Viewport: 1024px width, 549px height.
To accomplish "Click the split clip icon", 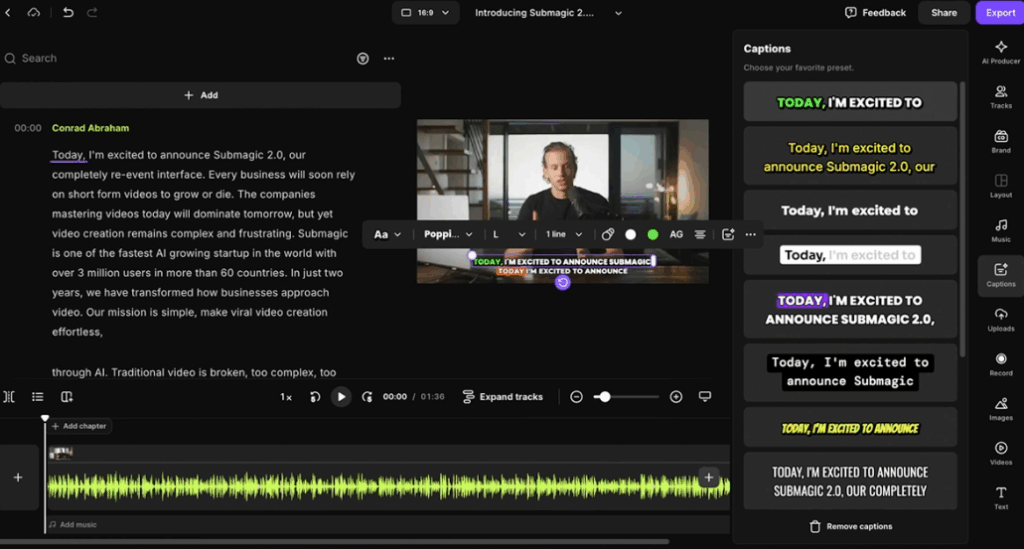I will pos(9,397).
